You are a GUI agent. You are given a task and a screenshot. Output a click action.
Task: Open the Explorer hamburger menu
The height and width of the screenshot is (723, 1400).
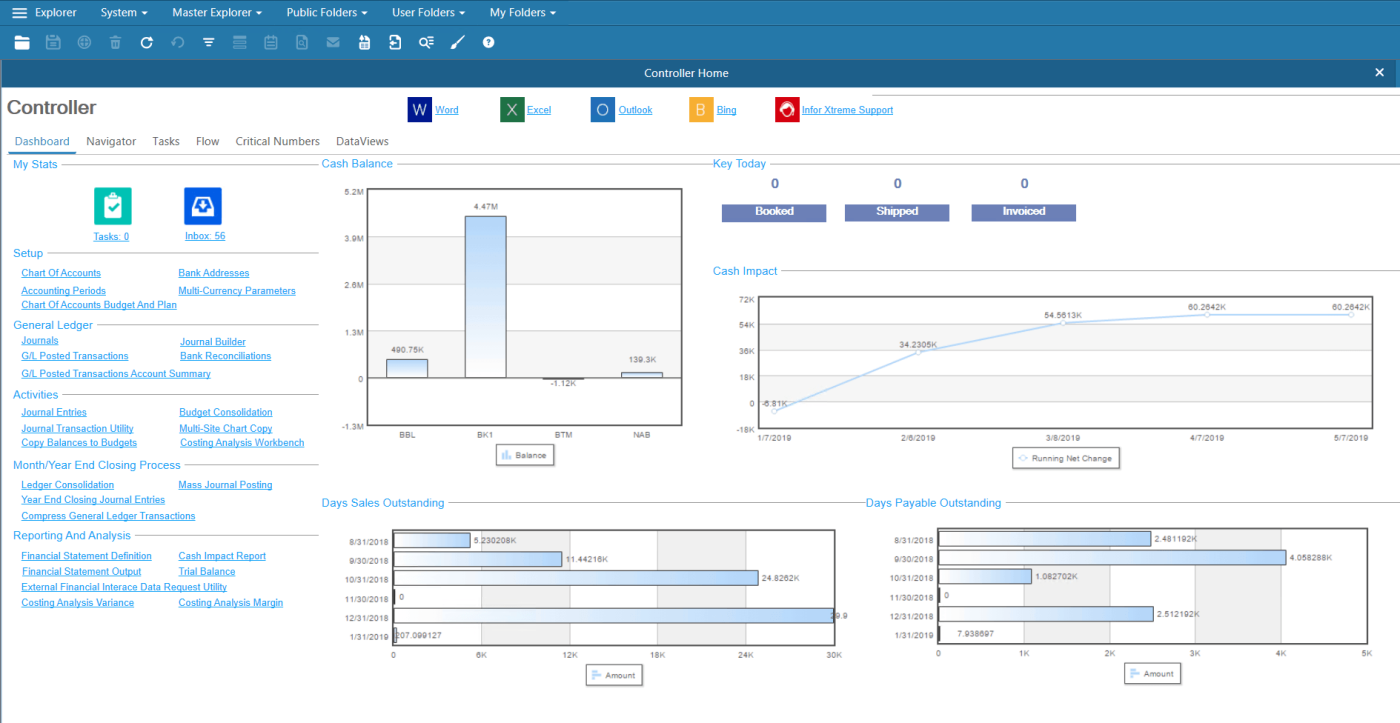point(20,13)
